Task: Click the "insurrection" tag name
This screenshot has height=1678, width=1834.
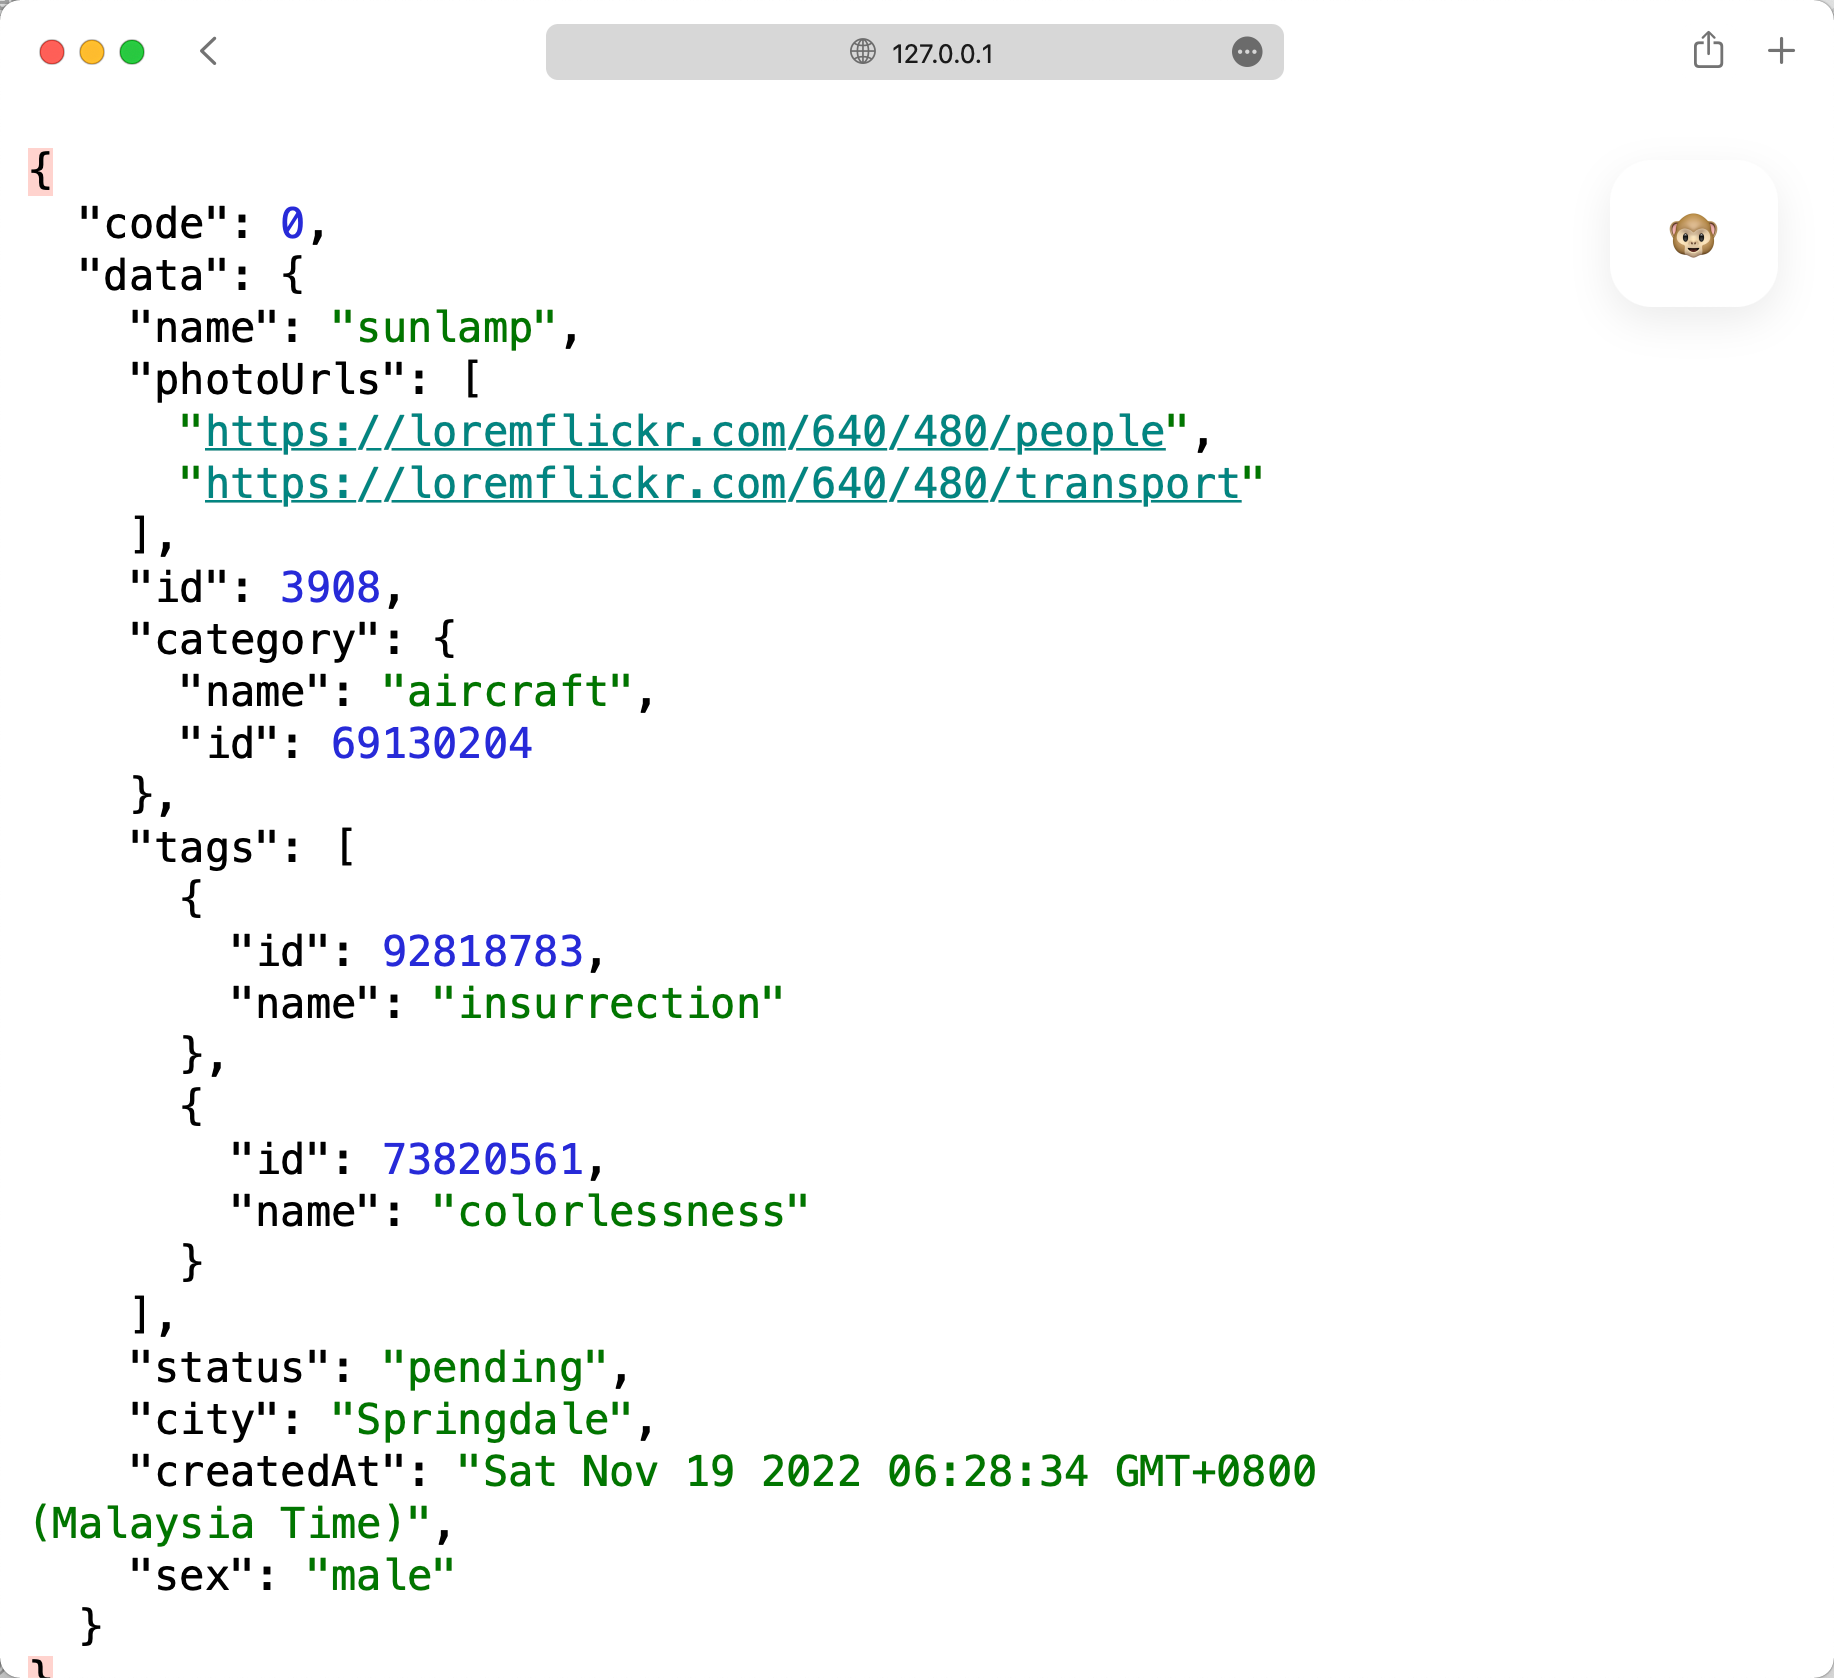Action: point(608,1004)
